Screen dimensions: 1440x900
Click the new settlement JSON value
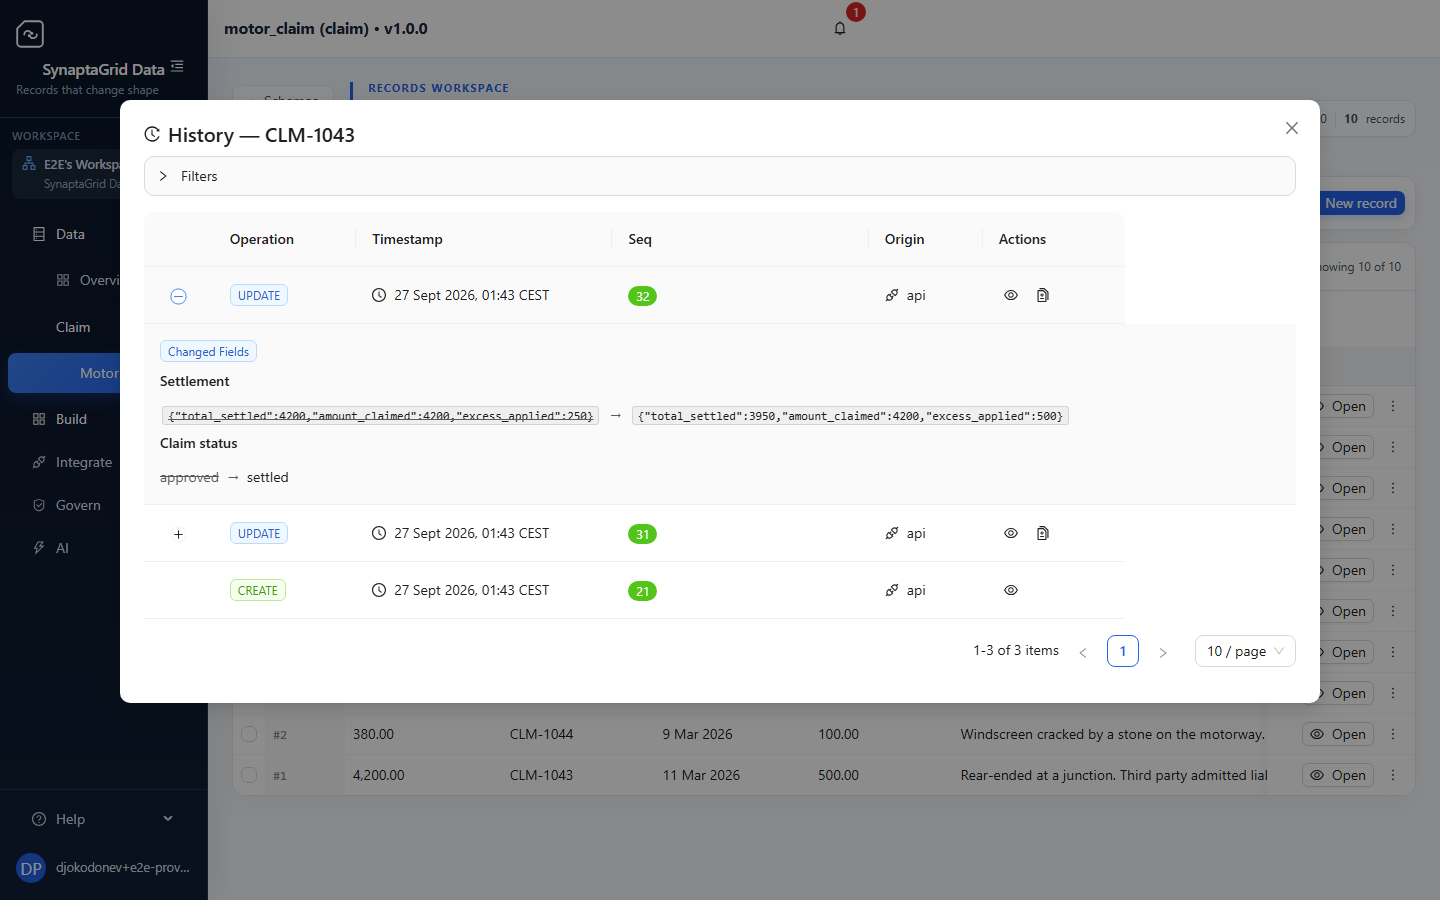pyautogui.click(x=850, y=416)
